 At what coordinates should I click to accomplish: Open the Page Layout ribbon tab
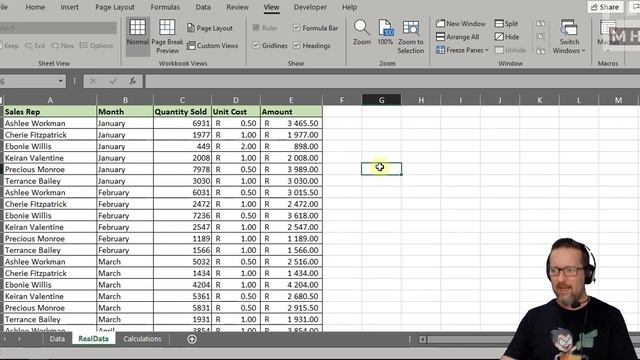[x=115, y=7]
